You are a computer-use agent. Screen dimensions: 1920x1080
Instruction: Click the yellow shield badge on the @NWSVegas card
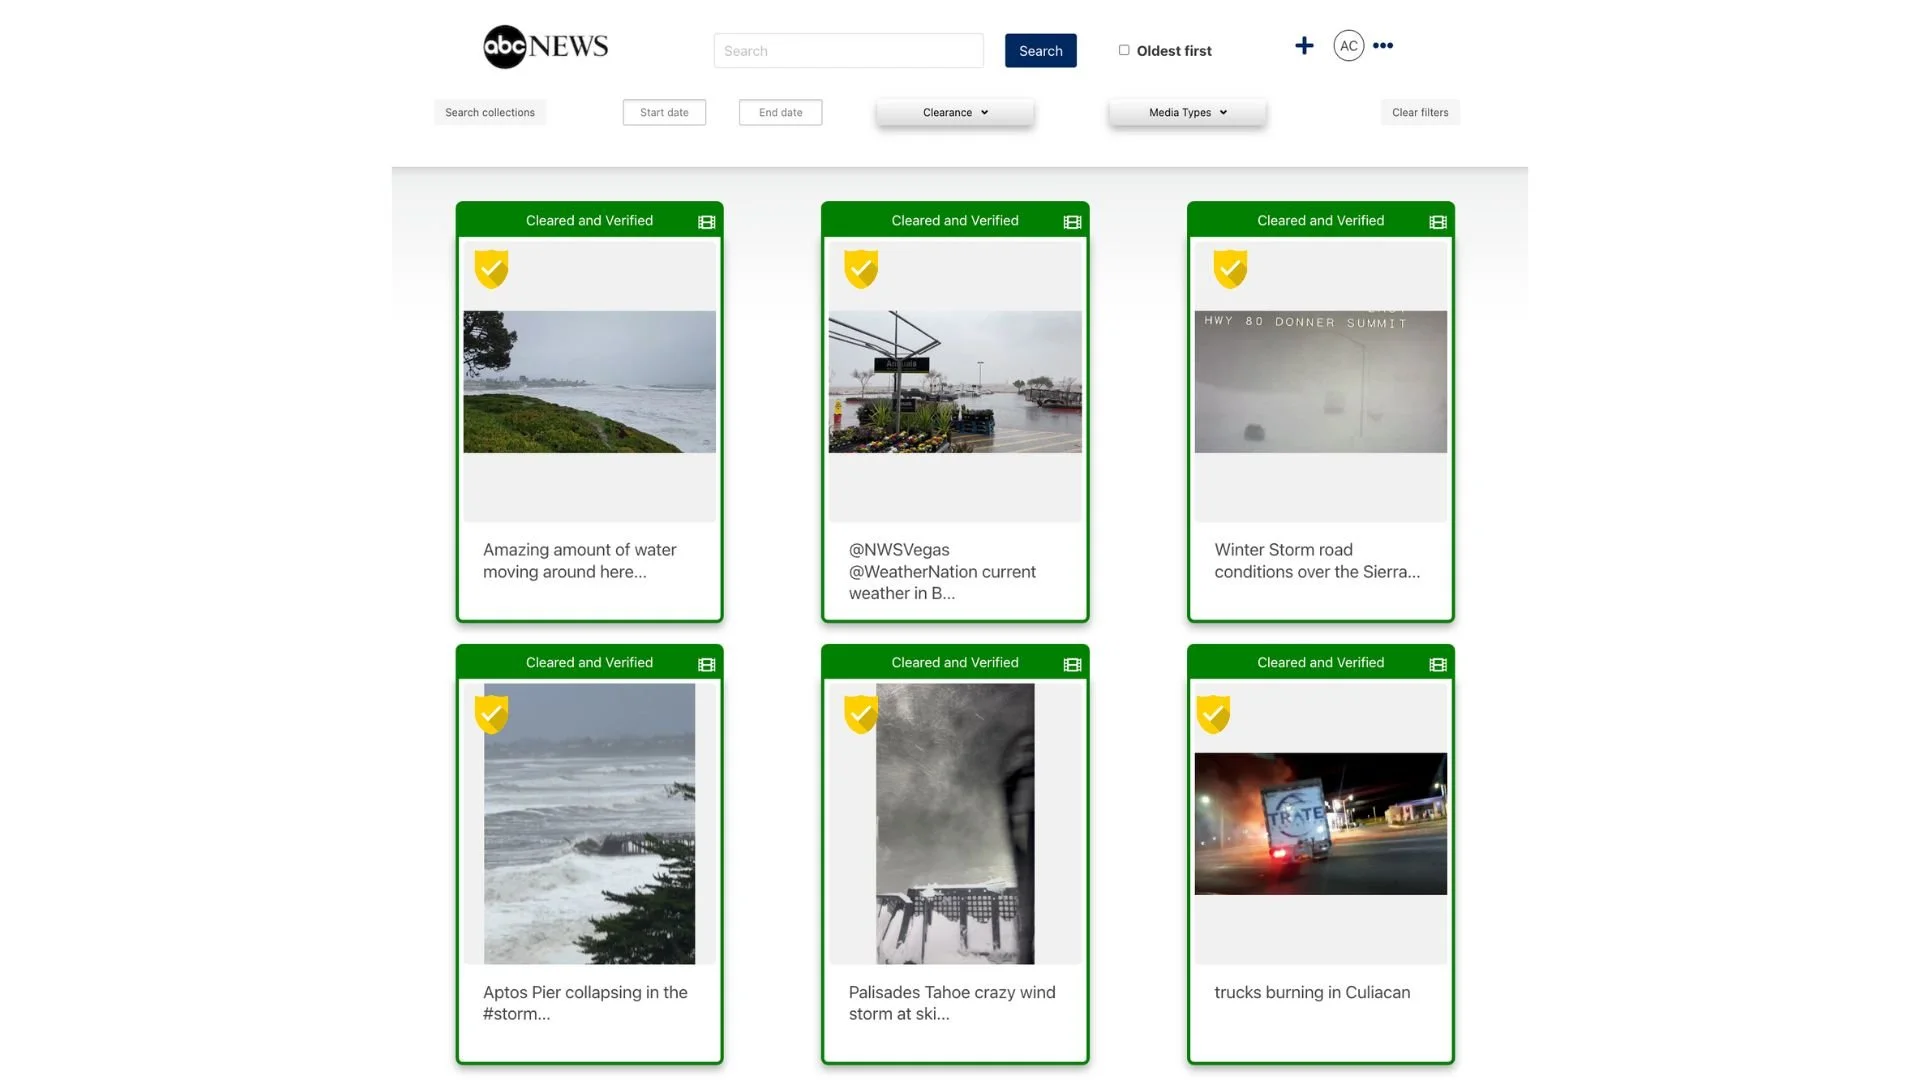point(860,268)
